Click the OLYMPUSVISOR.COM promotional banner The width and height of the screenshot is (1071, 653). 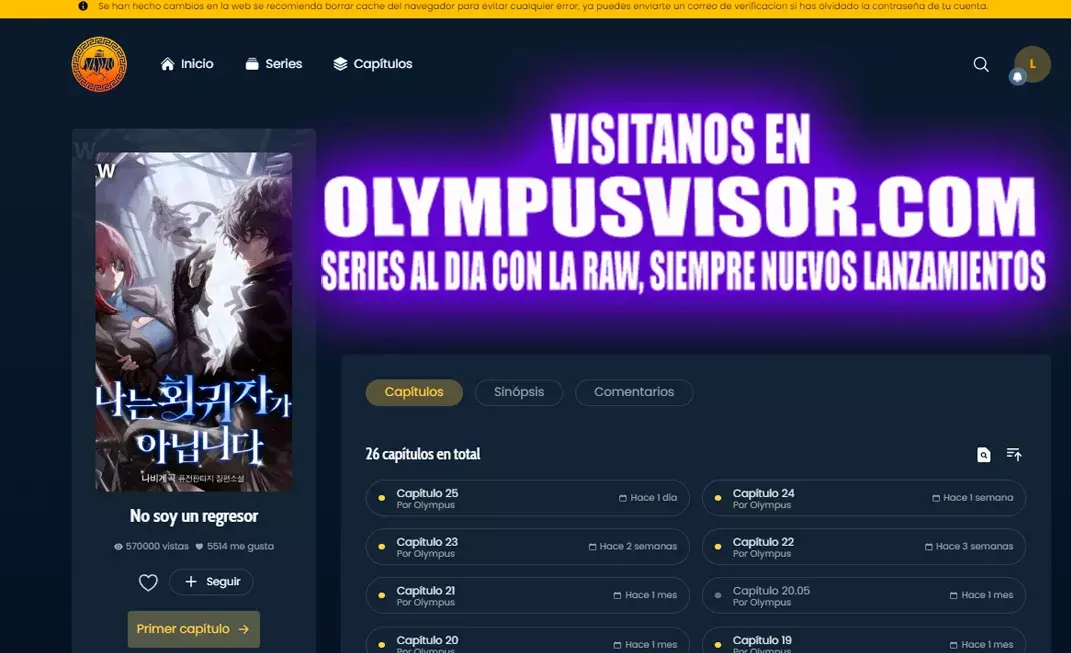[x=683, y=205]
